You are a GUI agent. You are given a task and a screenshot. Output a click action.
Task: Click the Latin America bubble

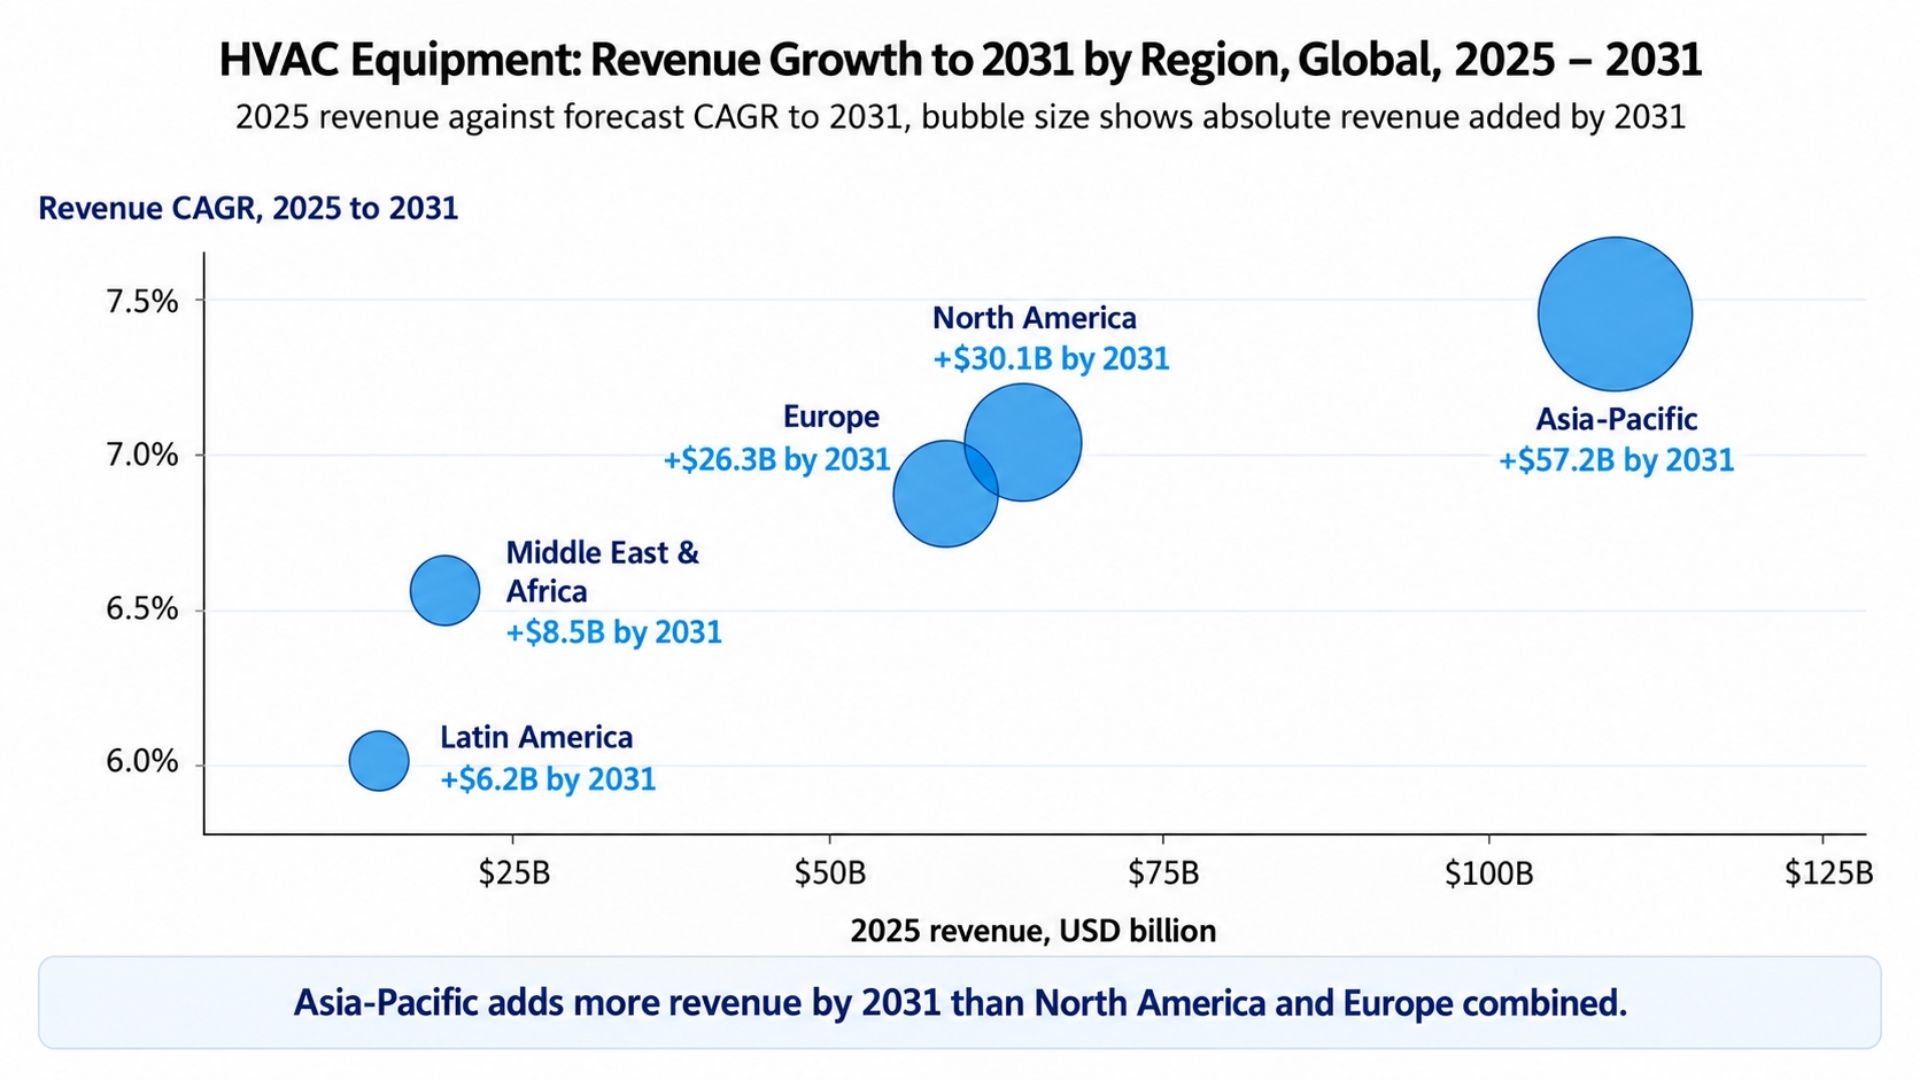pyautogui.click(x=379, y=761)
